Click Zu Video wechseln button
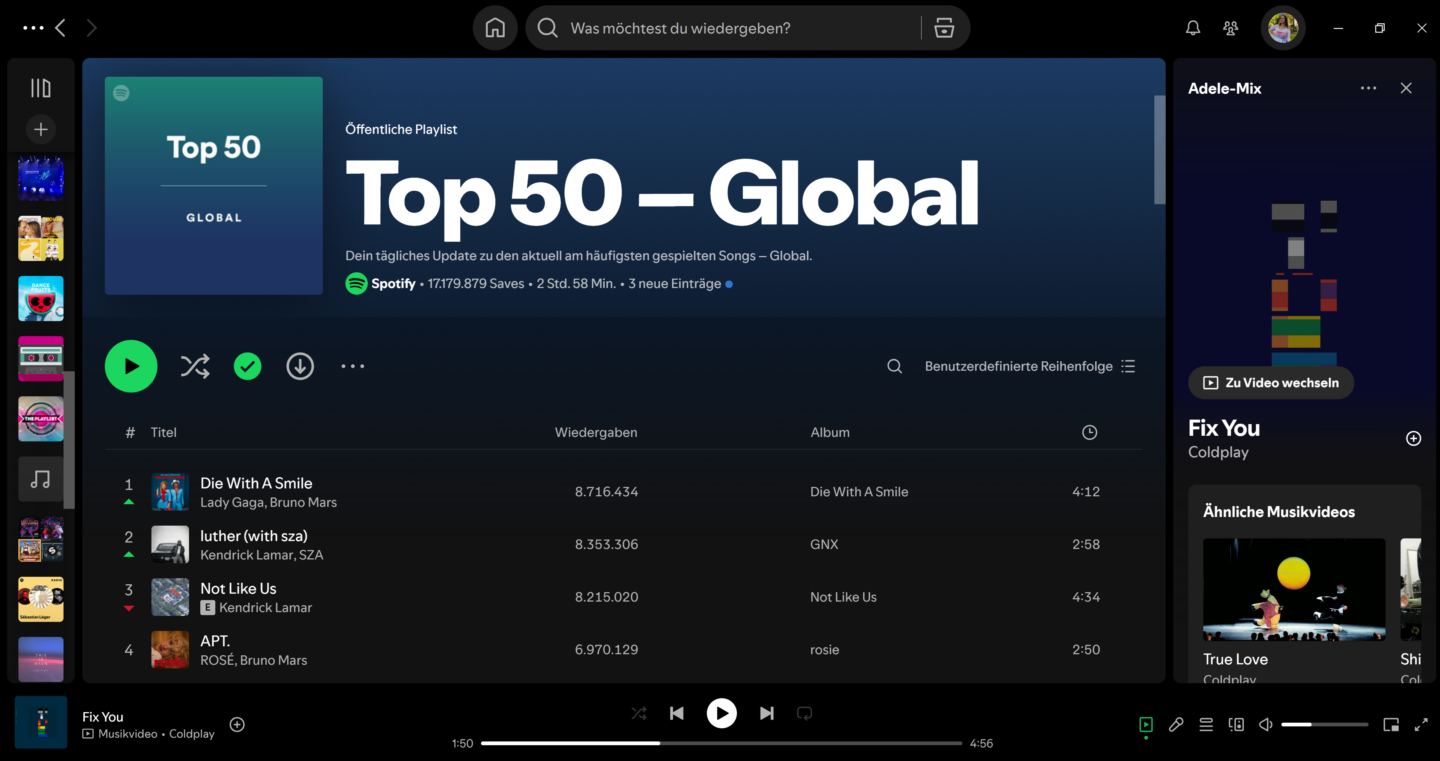The height and width of the screenshot is (761, 1440). pyautogui.click(x=1271, y=382)
